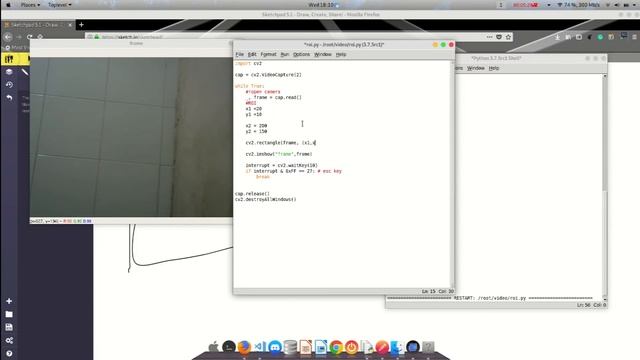This screenshot has width=640, height=360.
Task: Click the RESTART line in Python Shell
Action: tap(490, 298)
